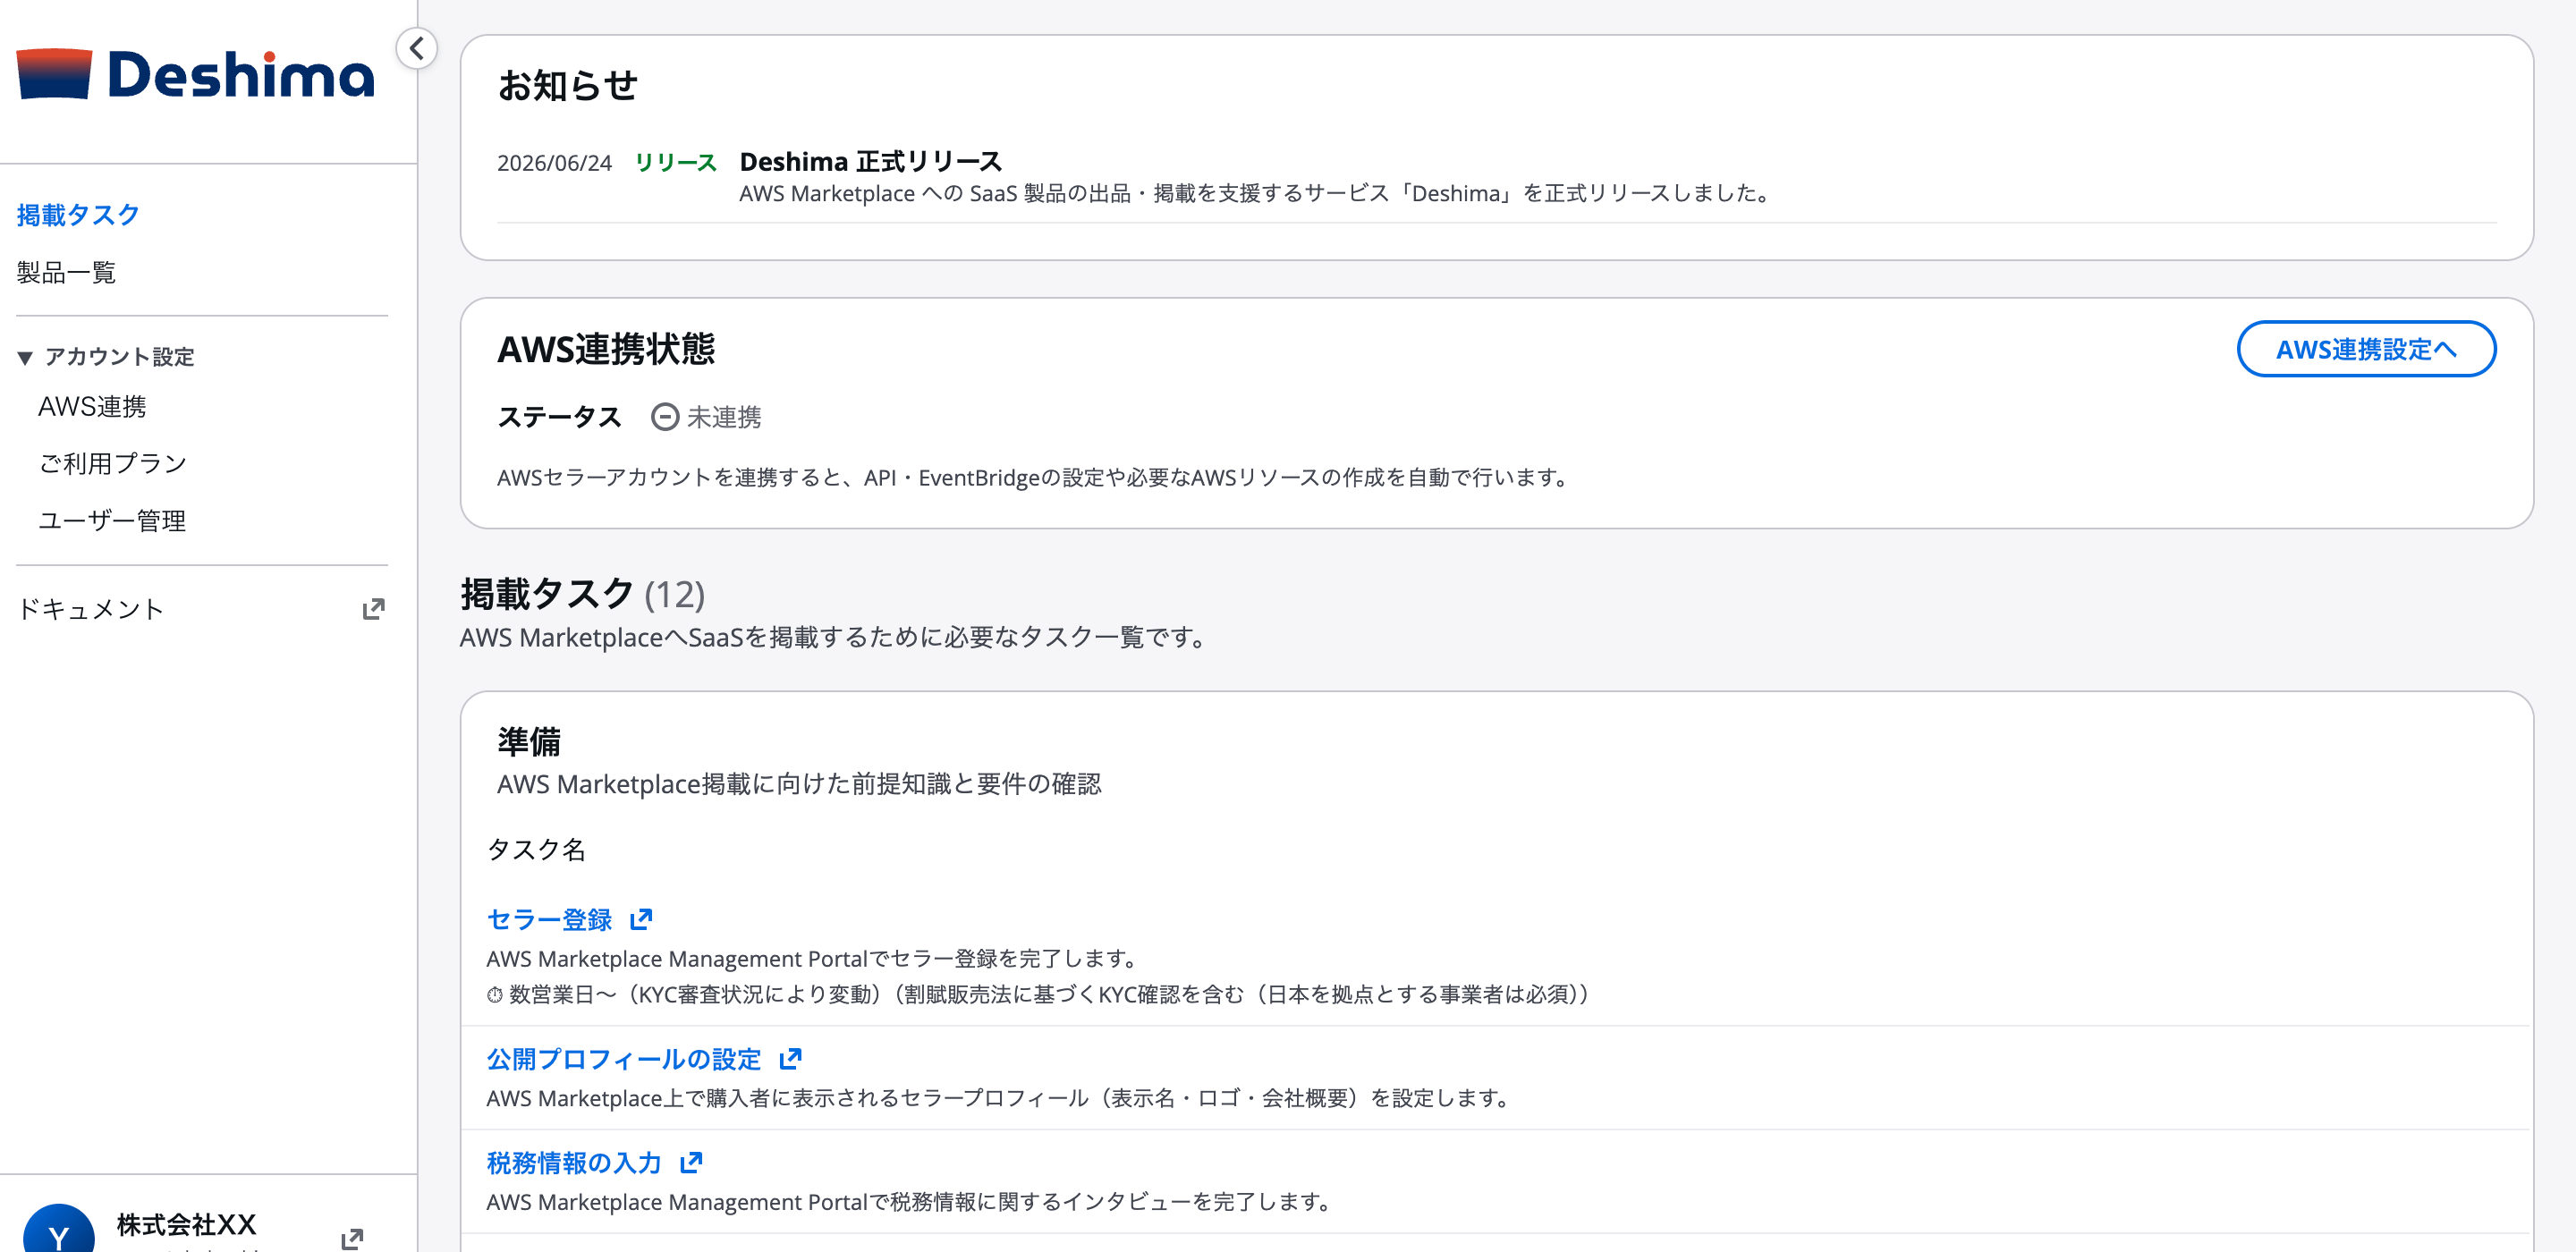Click the 2026/06/24 announcement date
The width and height of the screenshot is (2576, 1252).
(554, 163)
